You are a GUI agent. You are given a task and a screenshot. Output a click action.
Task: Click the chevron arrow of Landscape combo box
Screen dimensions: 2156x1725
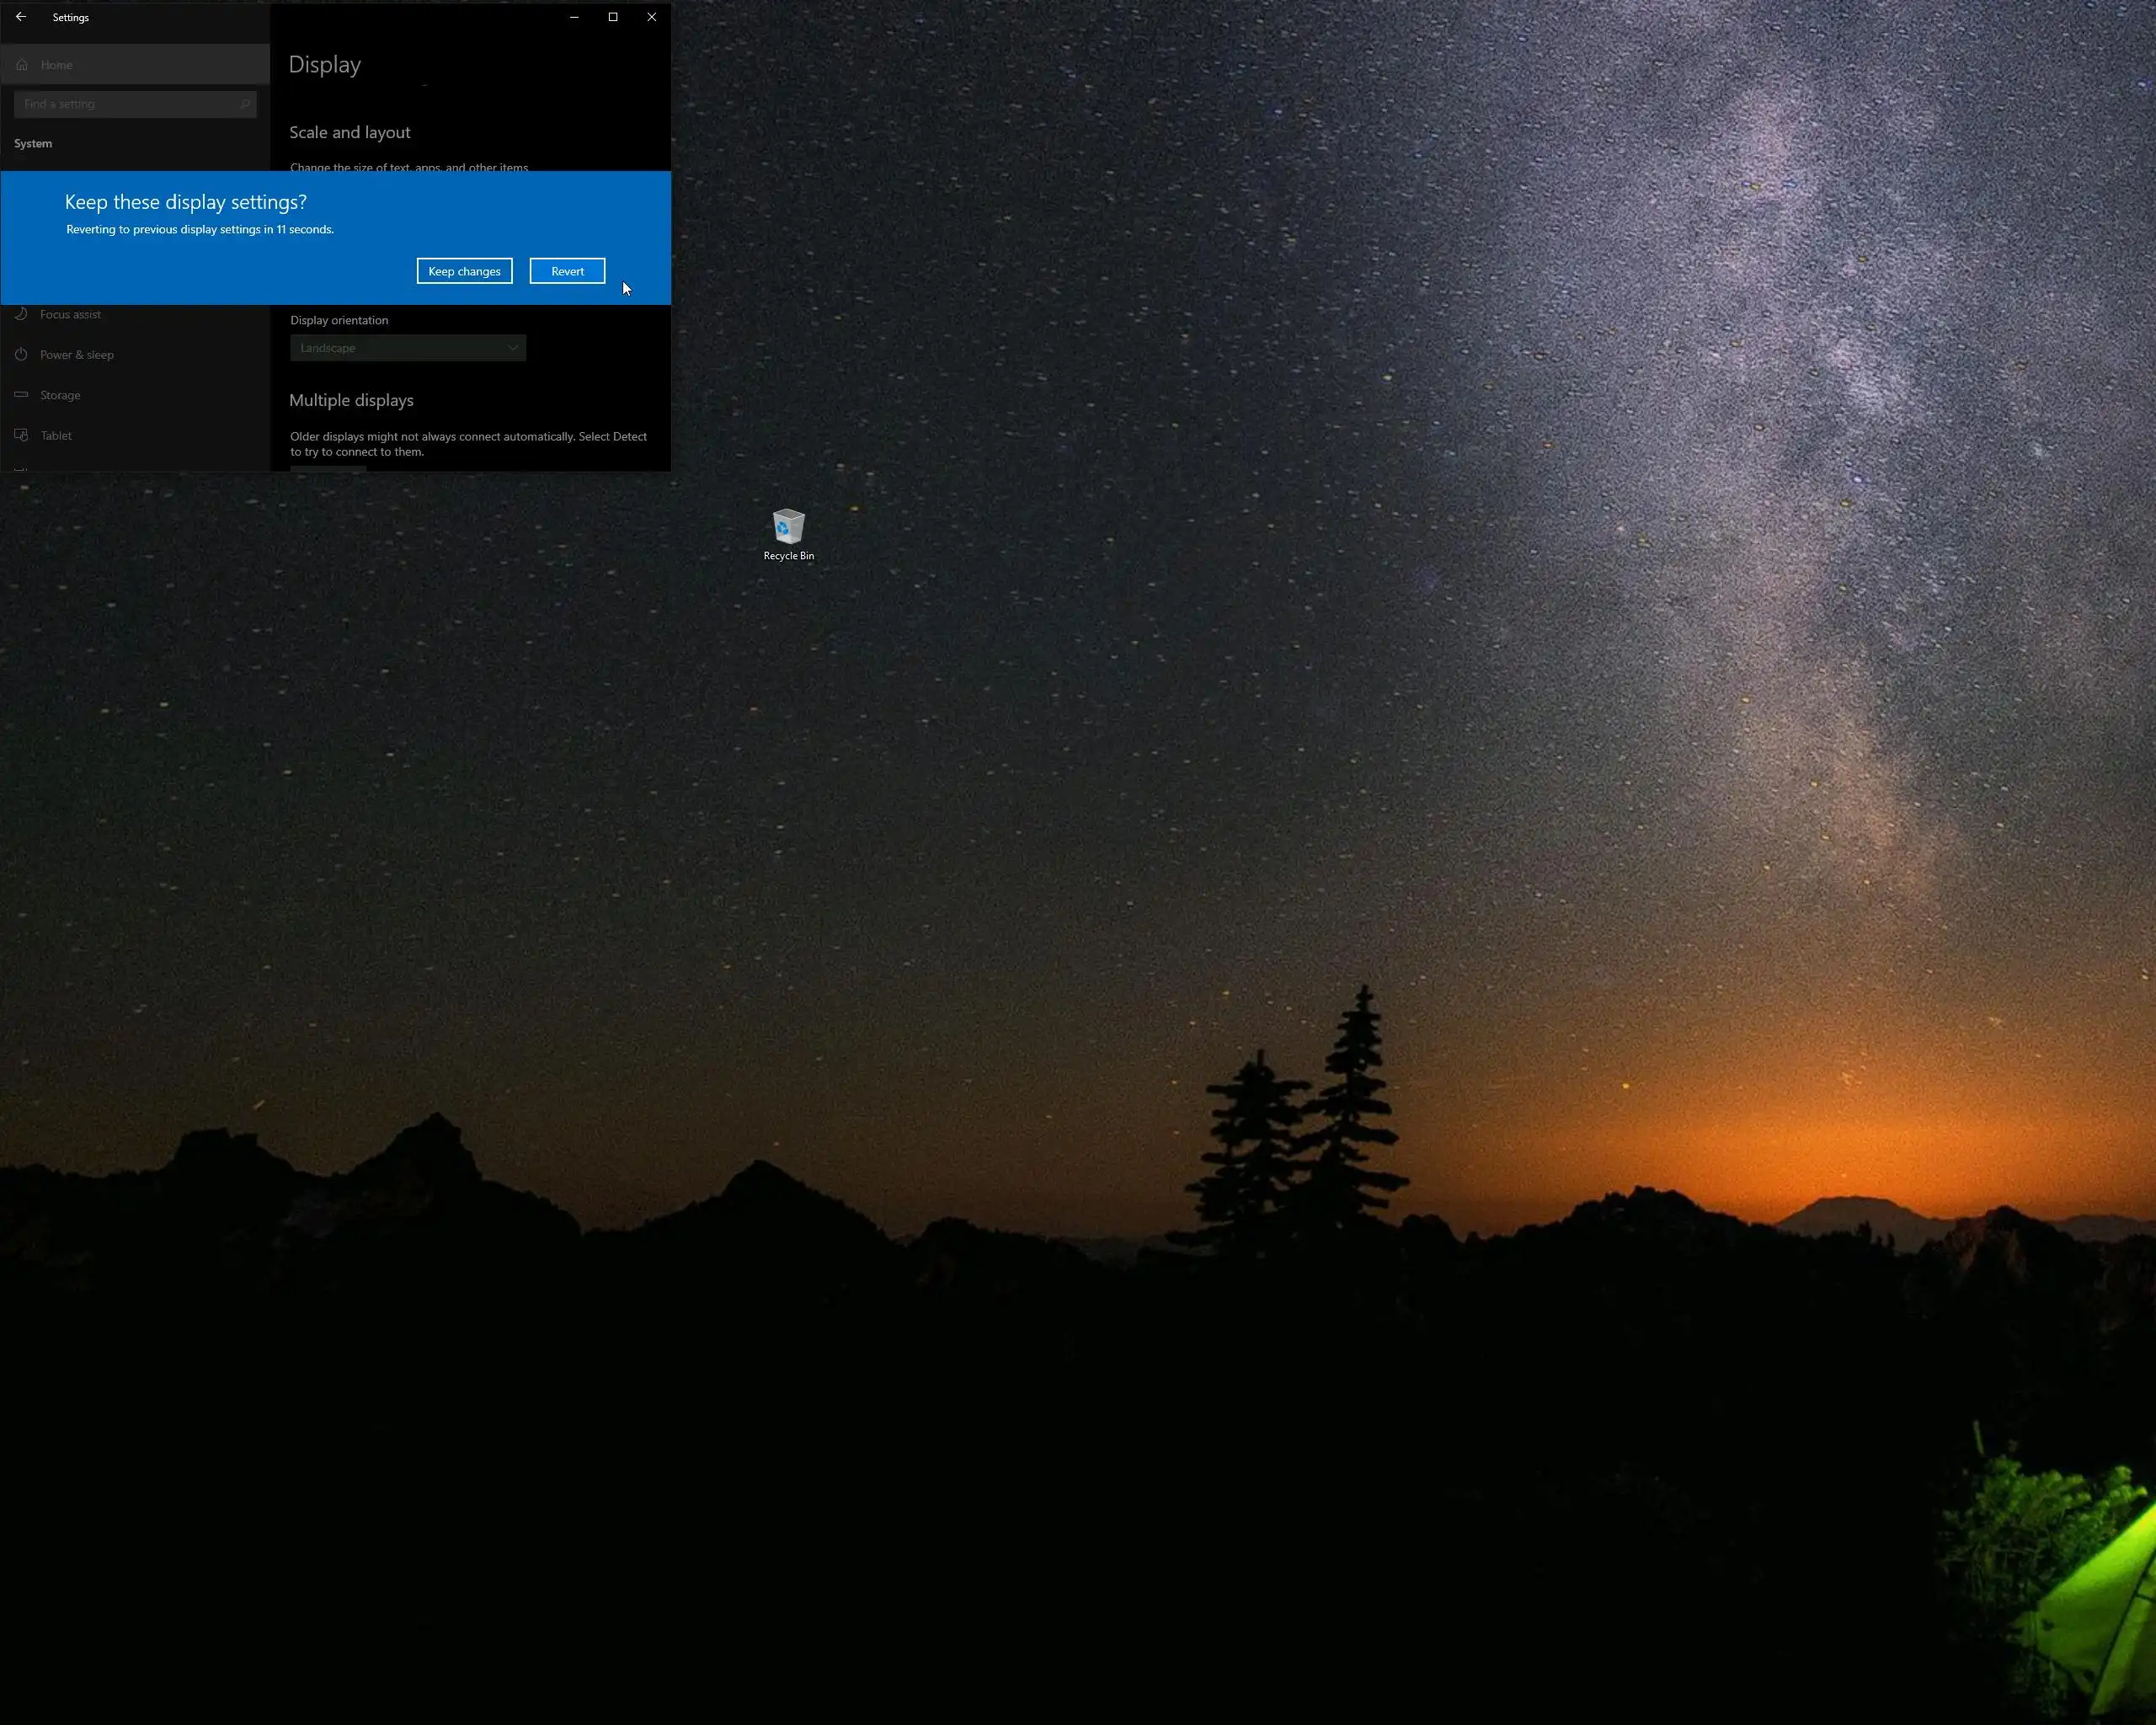(x=512, y=348)
